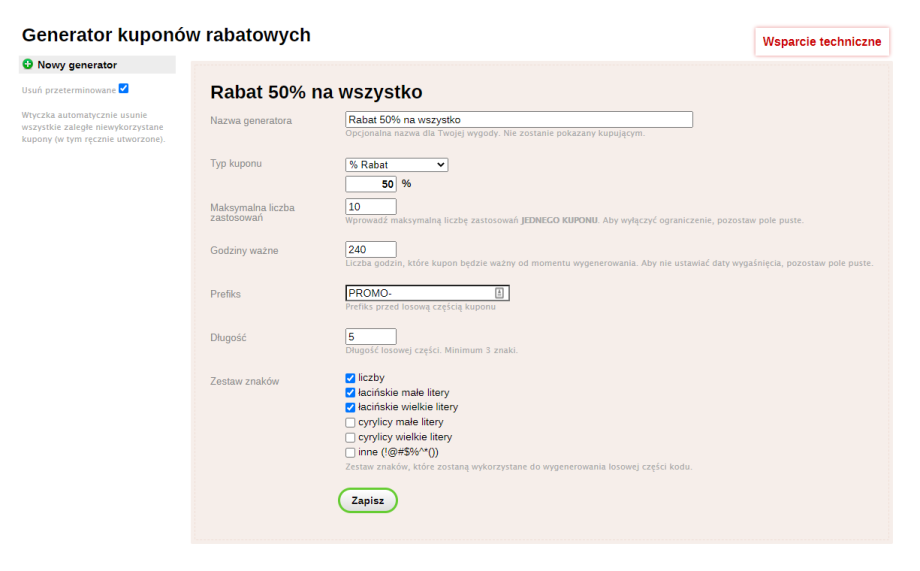
Task: Open the Wsparcie techniczne link
Action: (x=821, y=42)
